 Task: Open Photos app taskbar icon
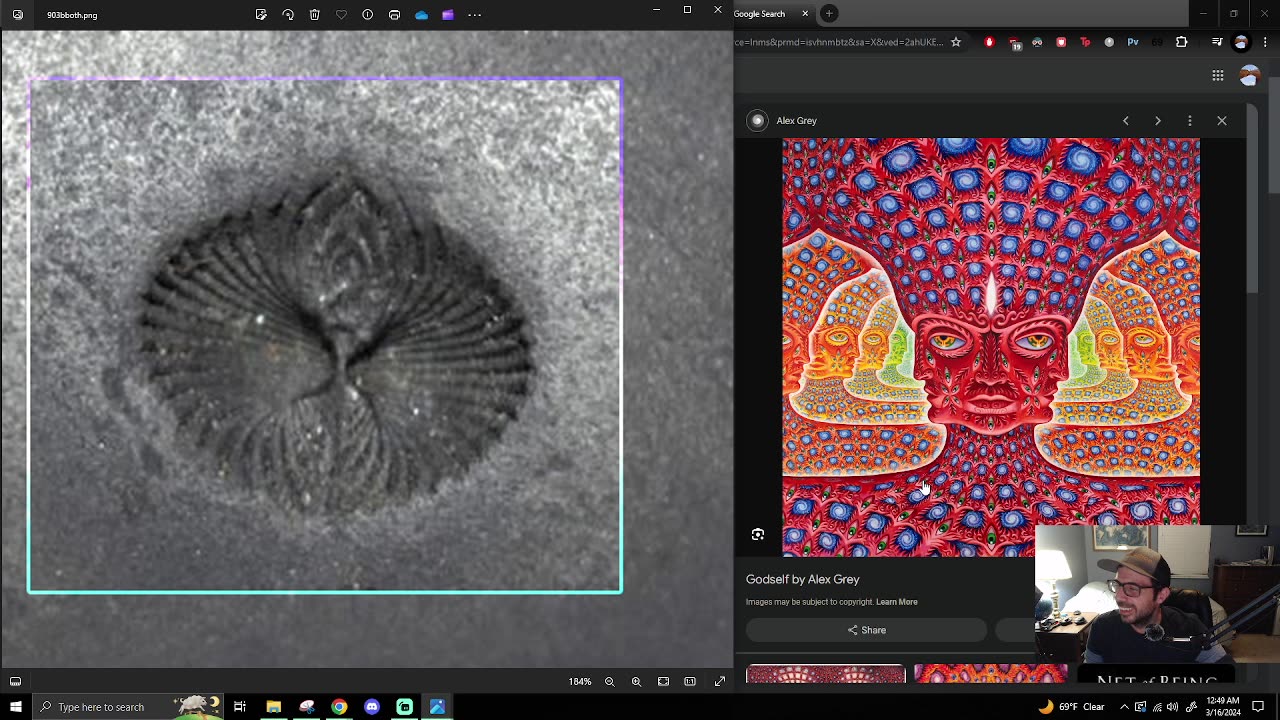(x=437, y=707)
